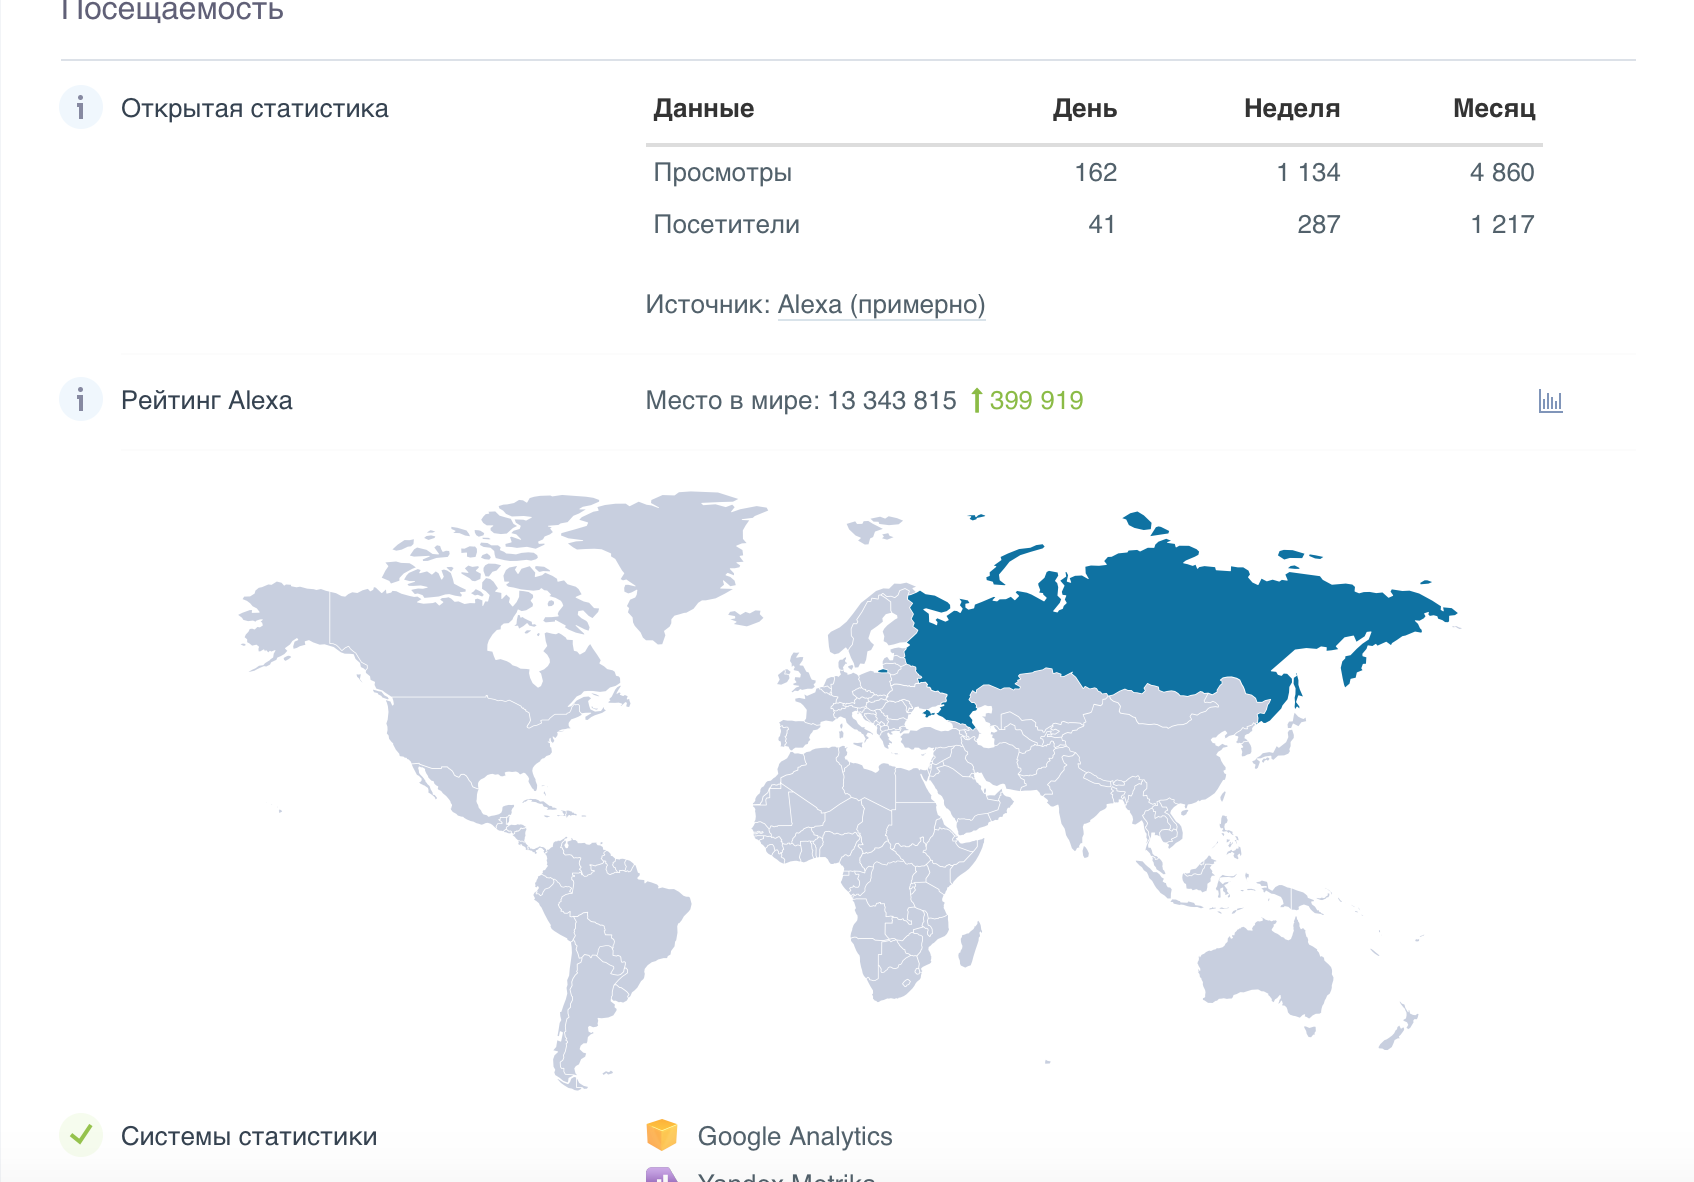Click the "Посетители" row label
The image size is (1694, 1182).
tap(726, 224)
